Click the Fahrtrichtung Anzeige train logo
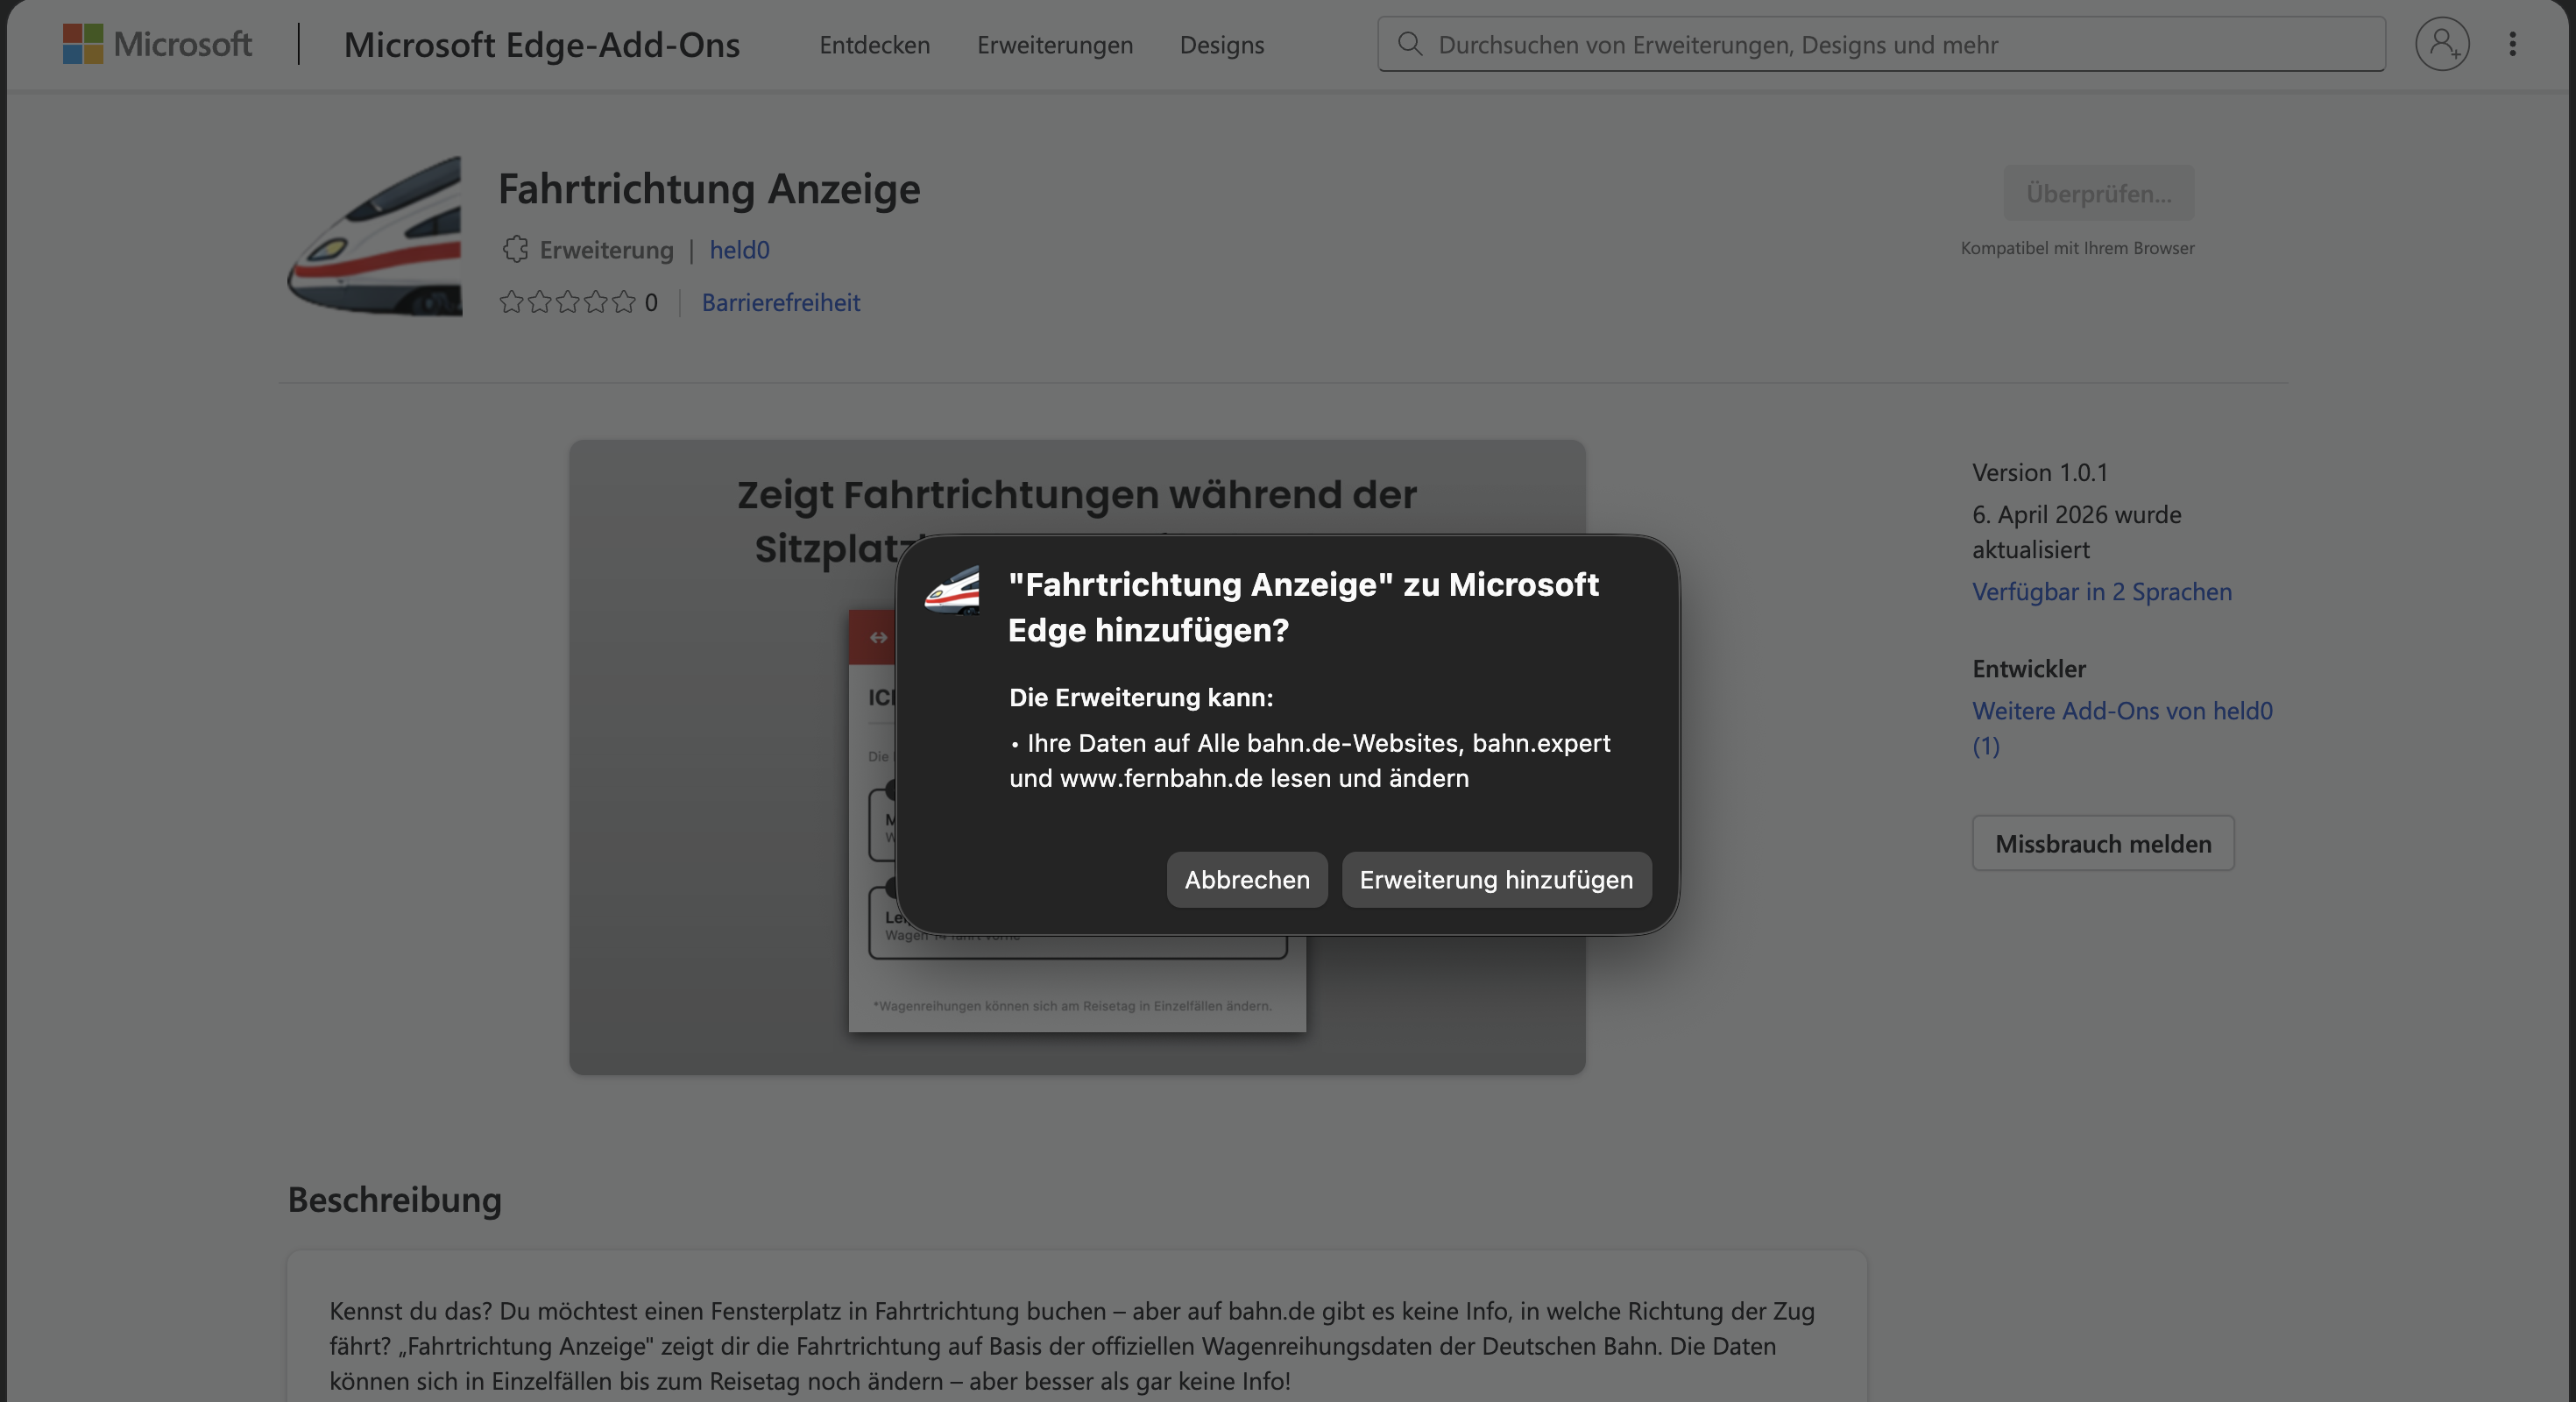Viewport: 2576px width, 1402px height. pyautogui.click(x=375, y=236)
